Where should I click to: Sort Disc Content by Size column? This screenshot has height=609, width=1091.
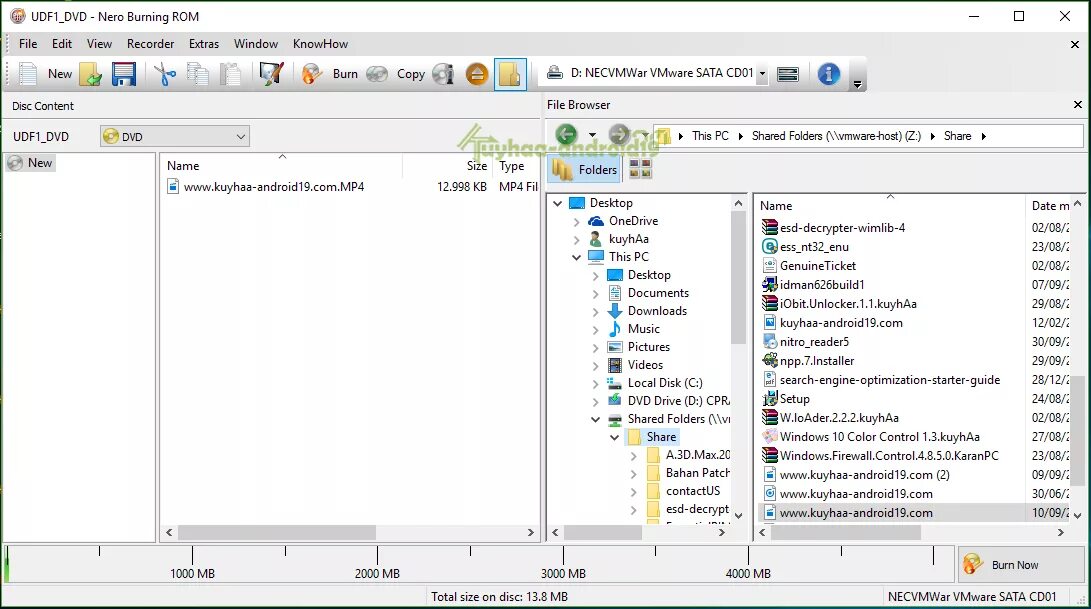coord(477,166)
